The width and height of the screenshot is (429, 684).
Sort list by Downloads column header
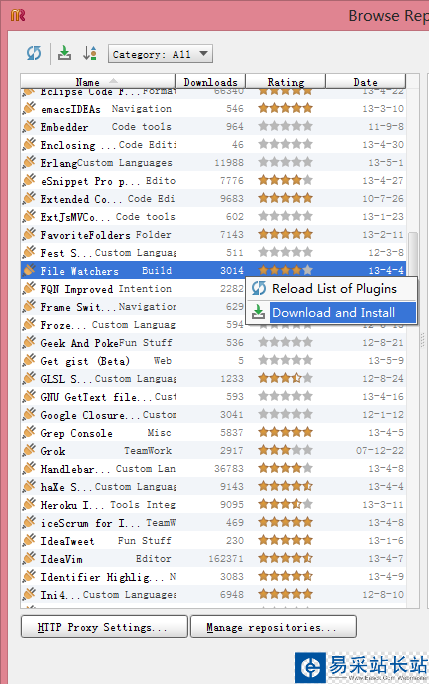[x=210, y=82]
